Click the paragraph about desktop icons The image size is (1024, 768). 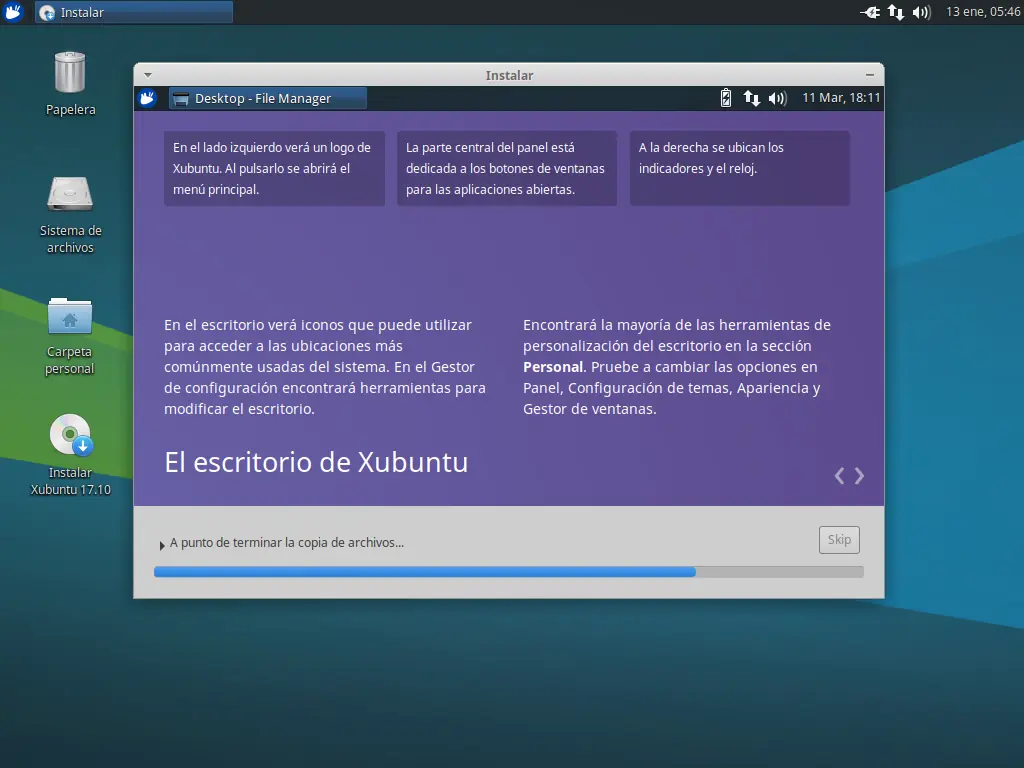click(325, 367)
